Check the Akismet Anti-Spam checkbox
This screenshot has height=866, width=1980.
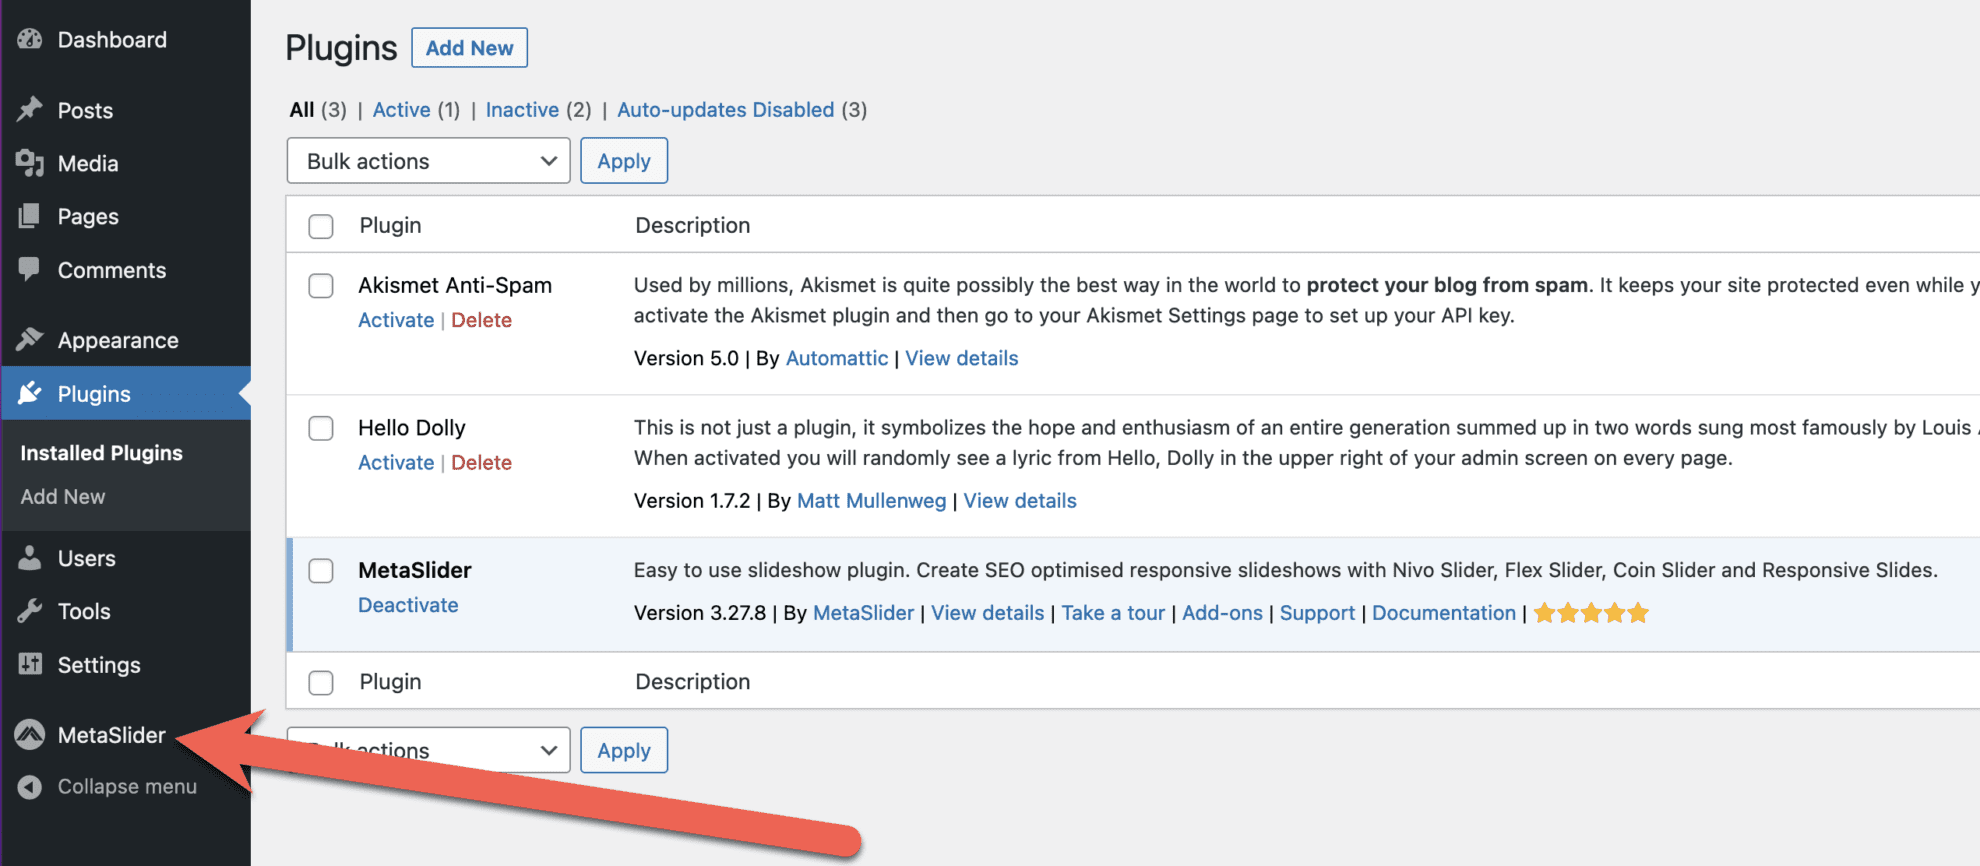[x=321, y=286]
